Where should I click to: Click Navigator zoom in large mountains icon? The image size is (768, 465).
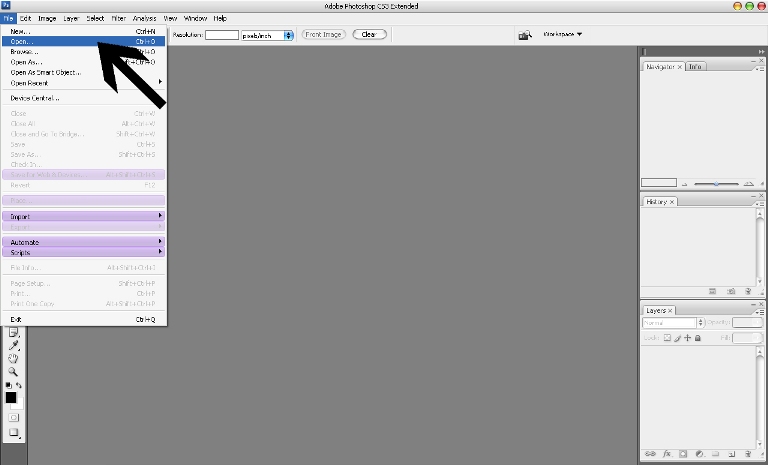tap(748, 184)
